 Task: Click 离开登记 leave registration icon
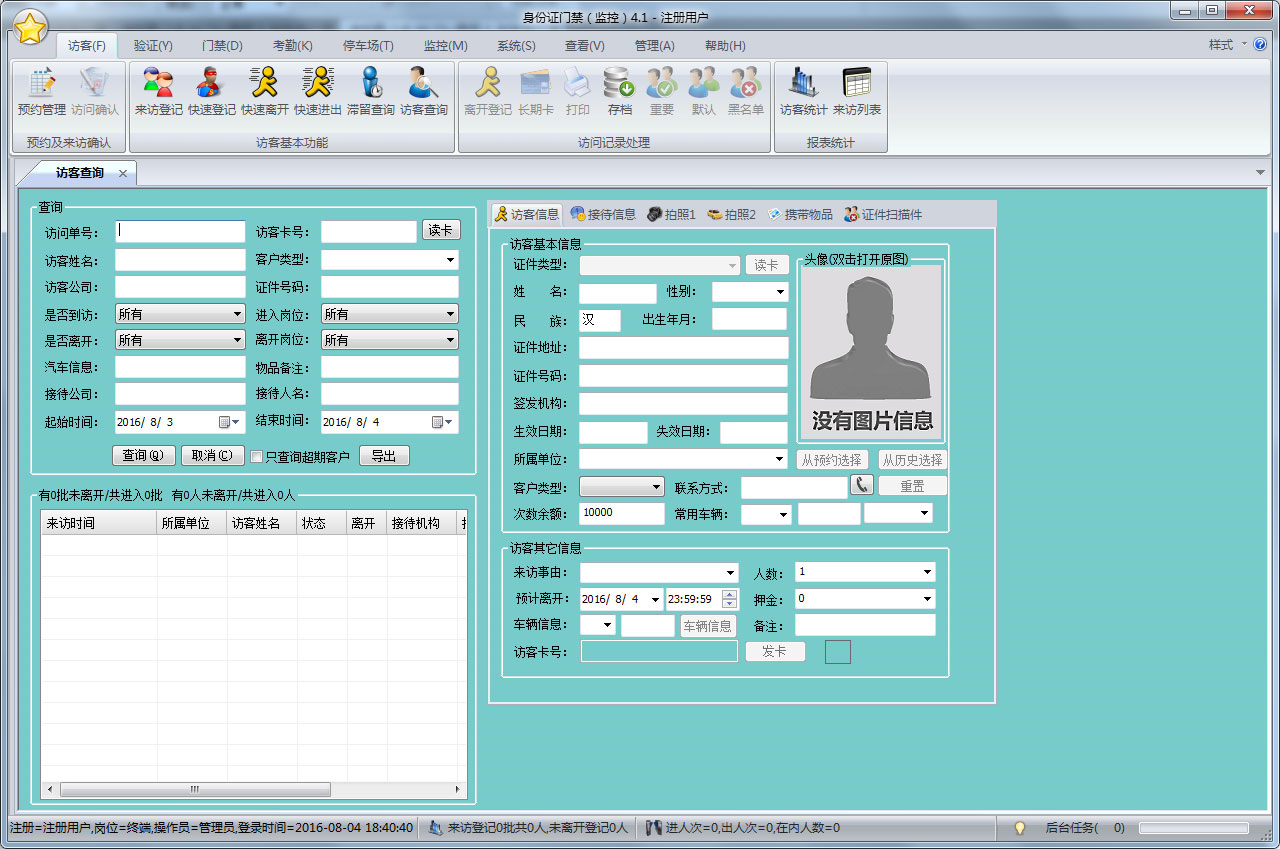coord(488,92)
